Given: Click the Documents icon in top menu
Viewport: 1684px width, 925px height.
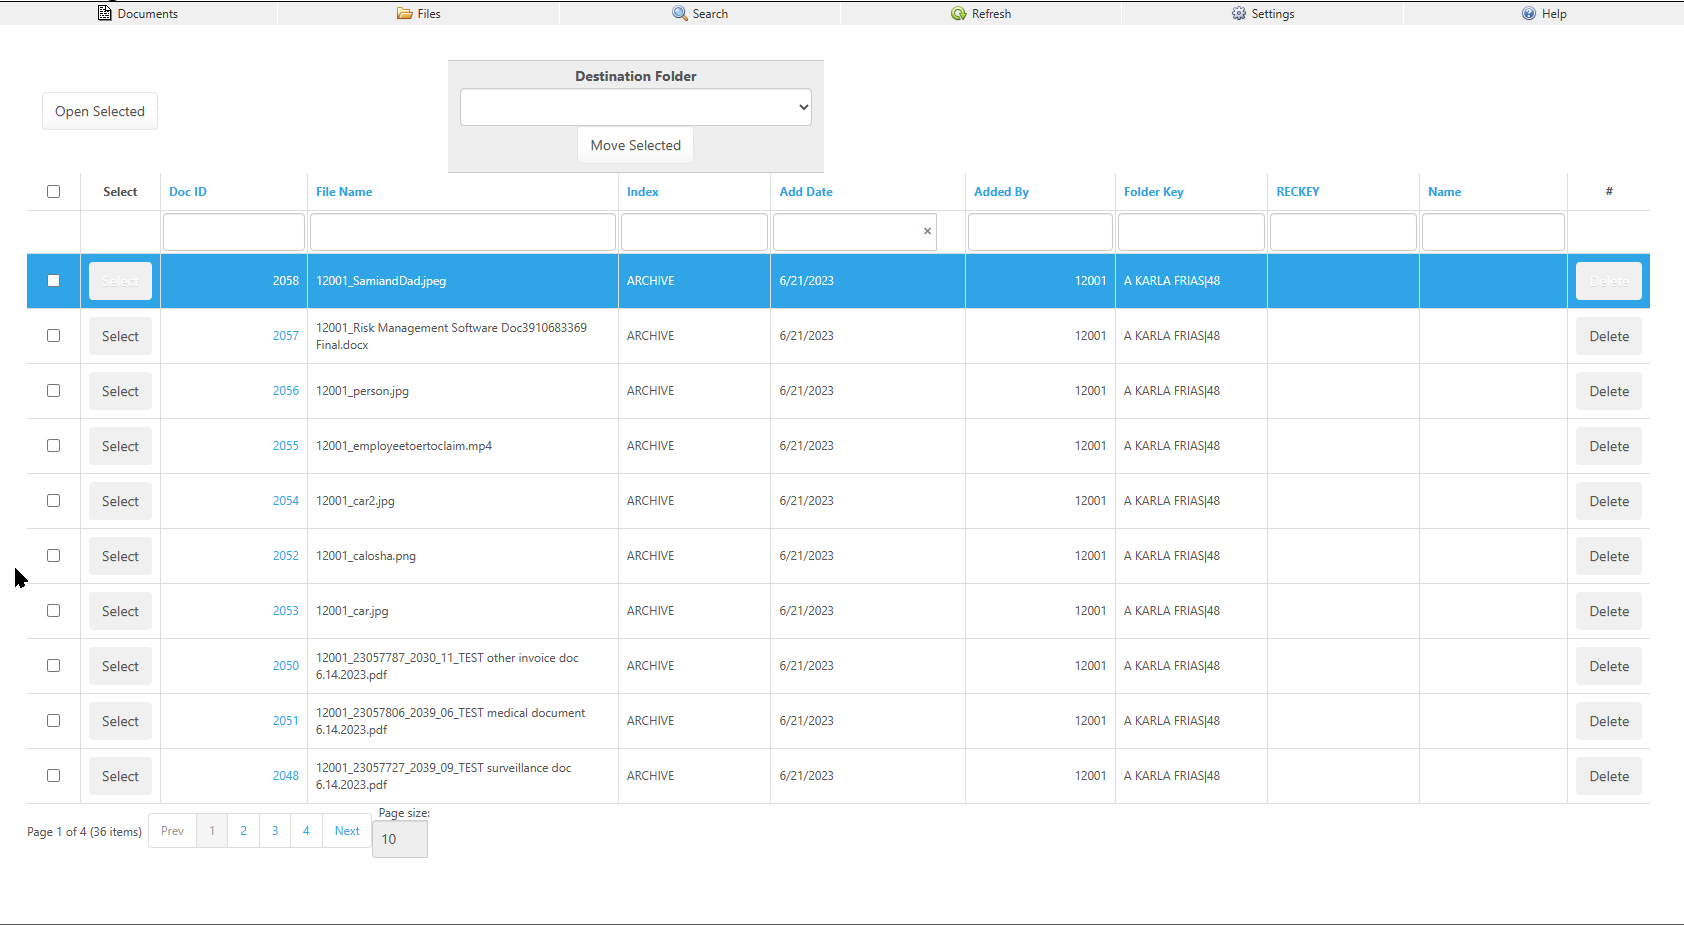Looking at the screenshot, I should click(x=104, y=13).
